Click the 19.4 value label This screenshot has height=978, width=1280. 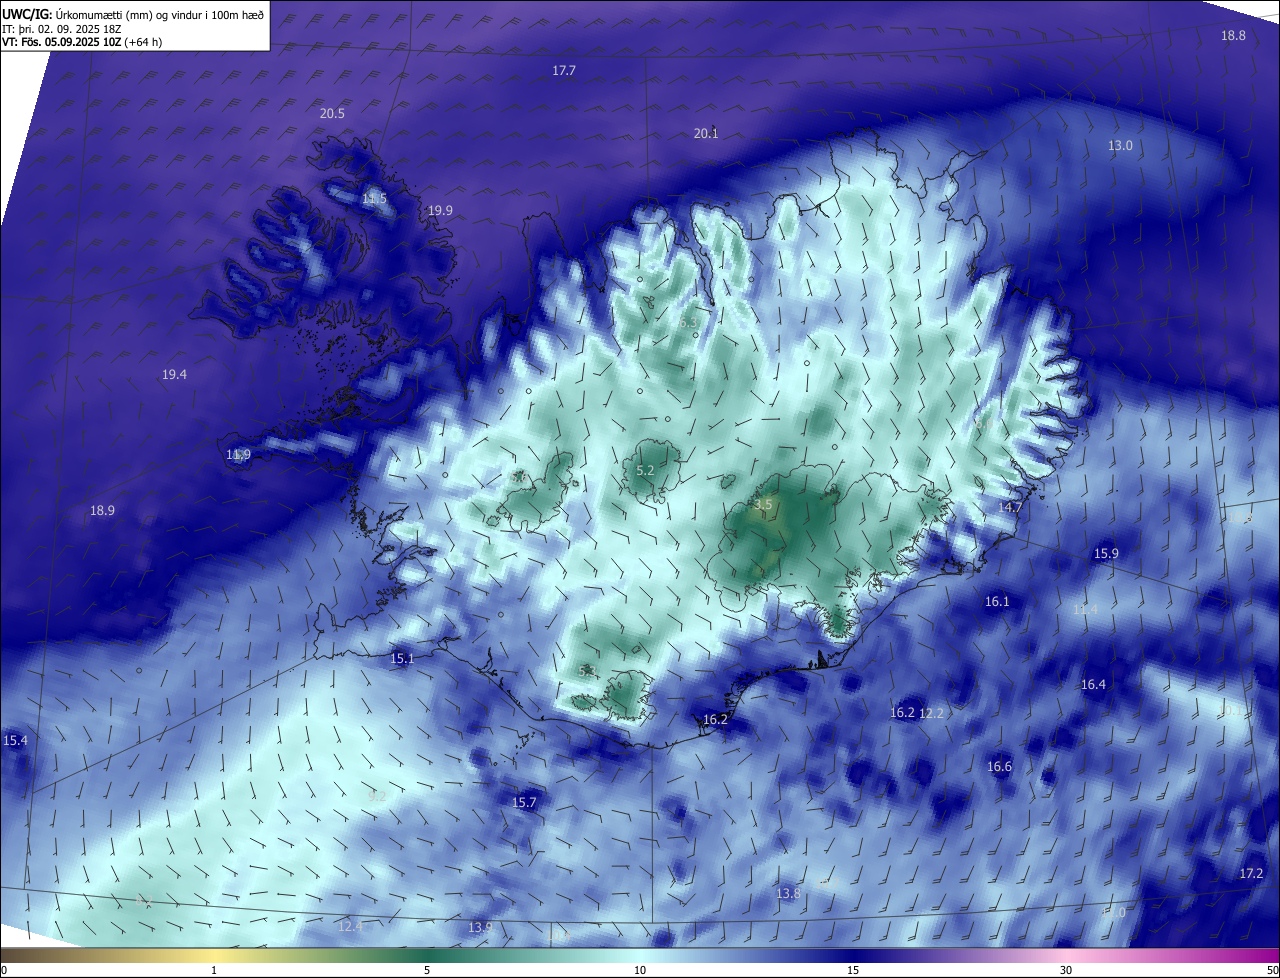pyautogui.click(x=174, y=375)
